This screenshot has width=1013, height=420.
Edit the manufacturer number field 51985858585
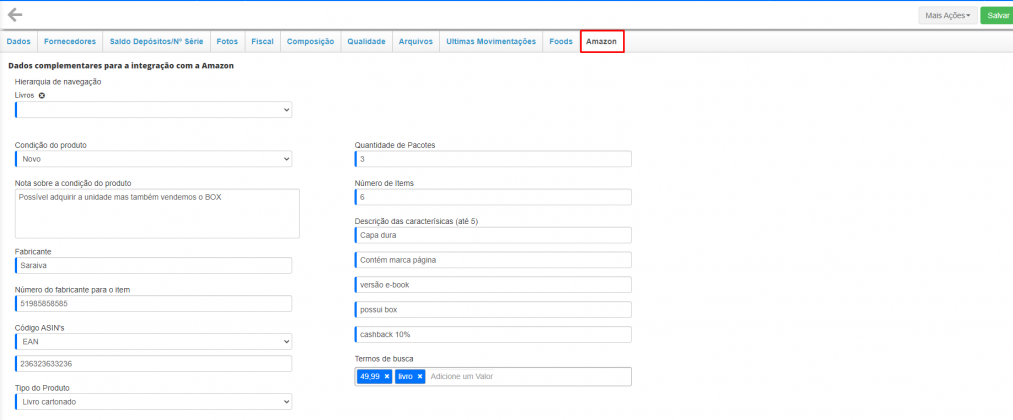click(x=153, y=303)
